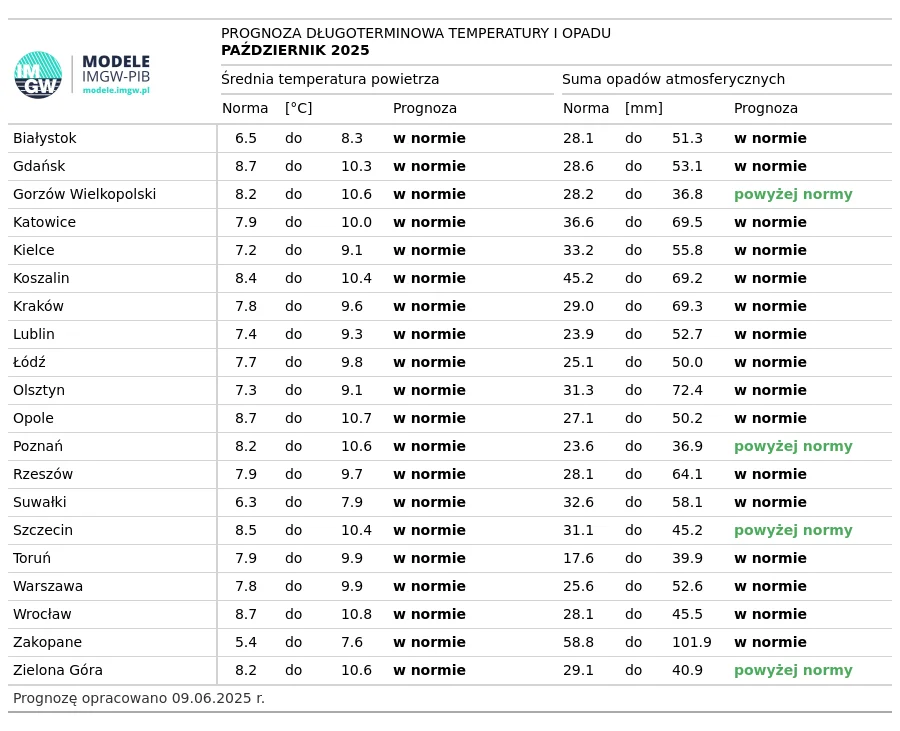
Task: Click the temperature unit label [°C]
Action: click(298, 108)
